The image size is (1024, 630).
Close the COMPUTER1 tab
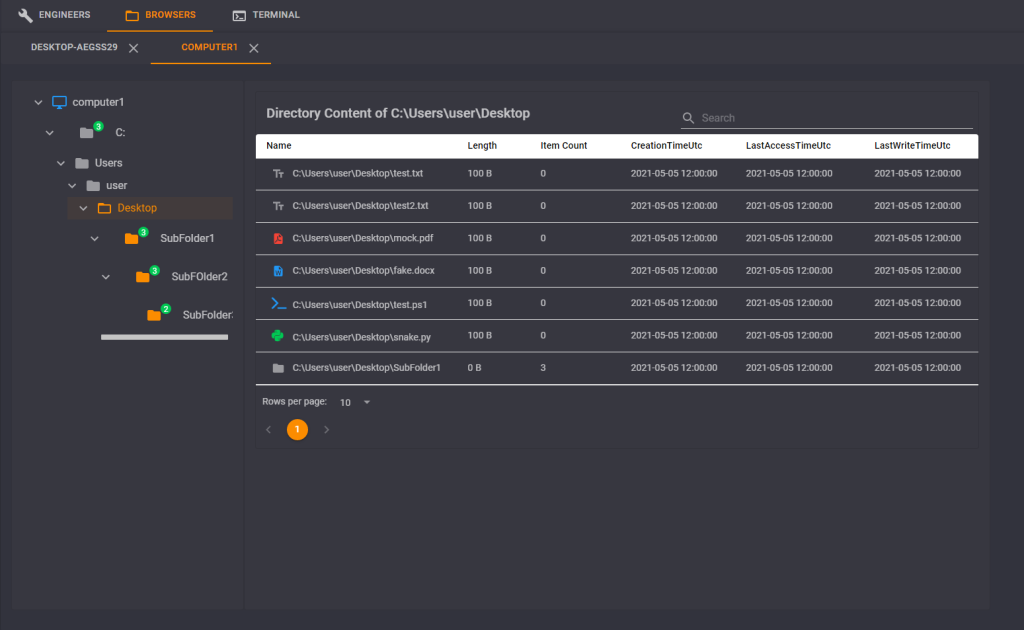click(254, 48)
